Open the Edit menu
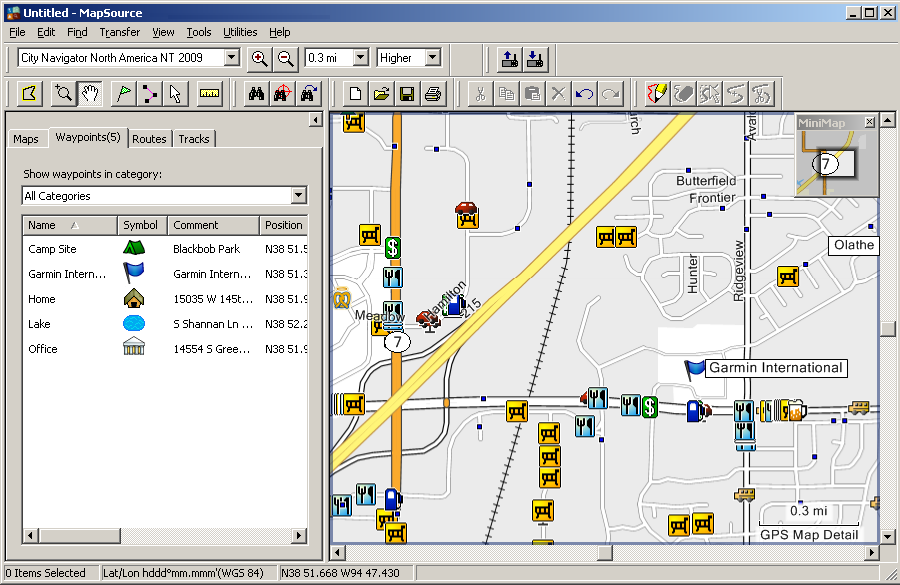 [x=46, y=32]
